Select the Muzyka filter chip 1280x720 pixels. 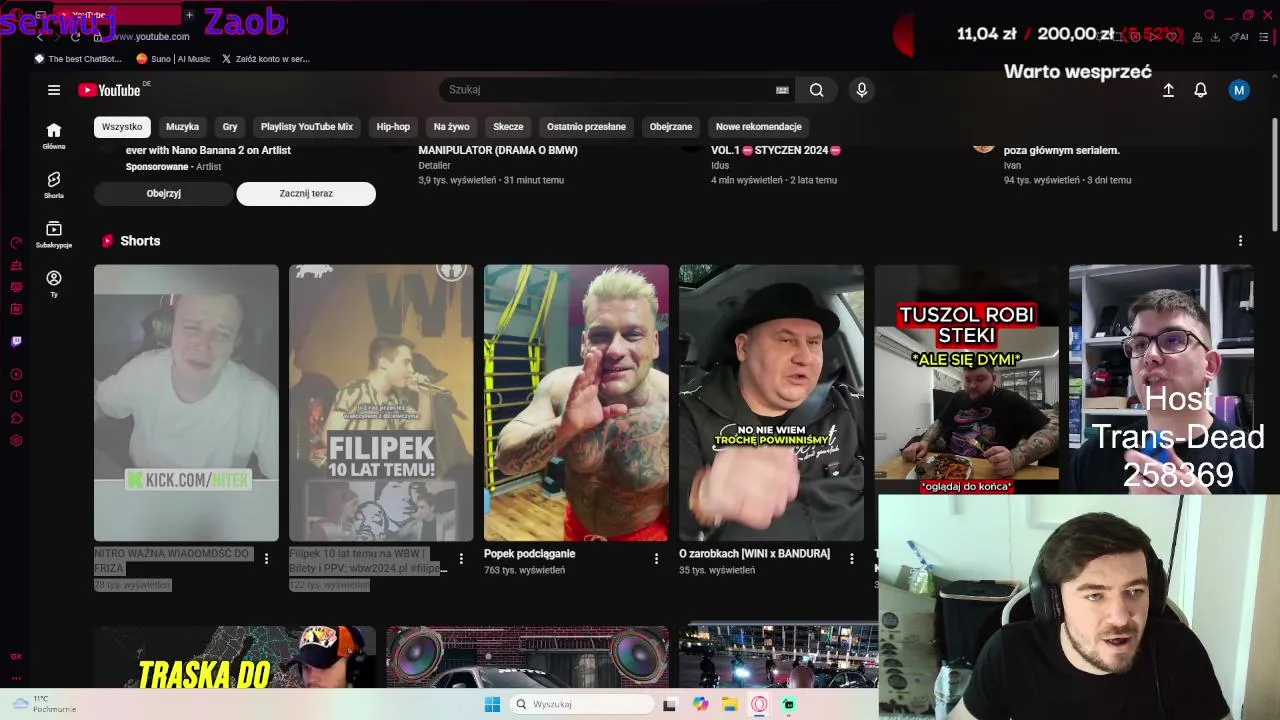point(182,127)
